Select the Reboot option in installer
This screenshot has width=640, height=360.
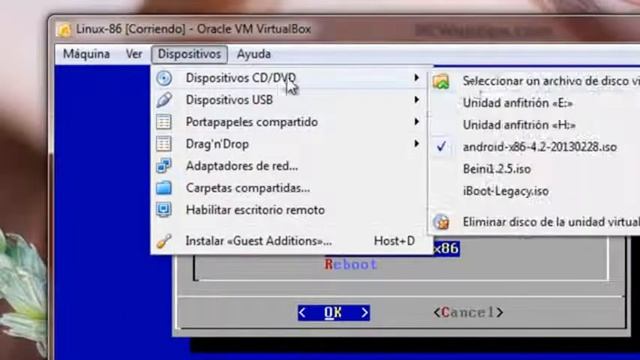click(351, 264)
